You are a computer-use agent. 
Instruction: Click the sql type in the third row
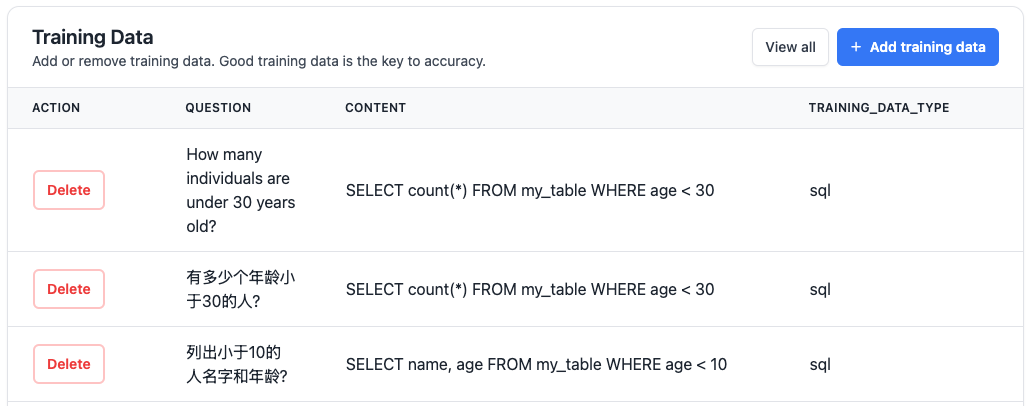820,365
